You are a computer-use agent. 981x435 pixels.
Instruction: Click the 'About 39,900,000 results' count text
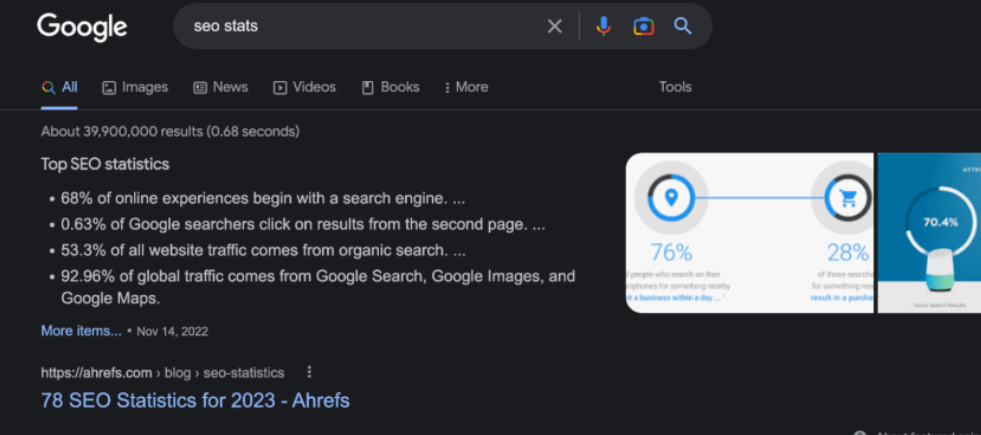[x=170, y=131]
